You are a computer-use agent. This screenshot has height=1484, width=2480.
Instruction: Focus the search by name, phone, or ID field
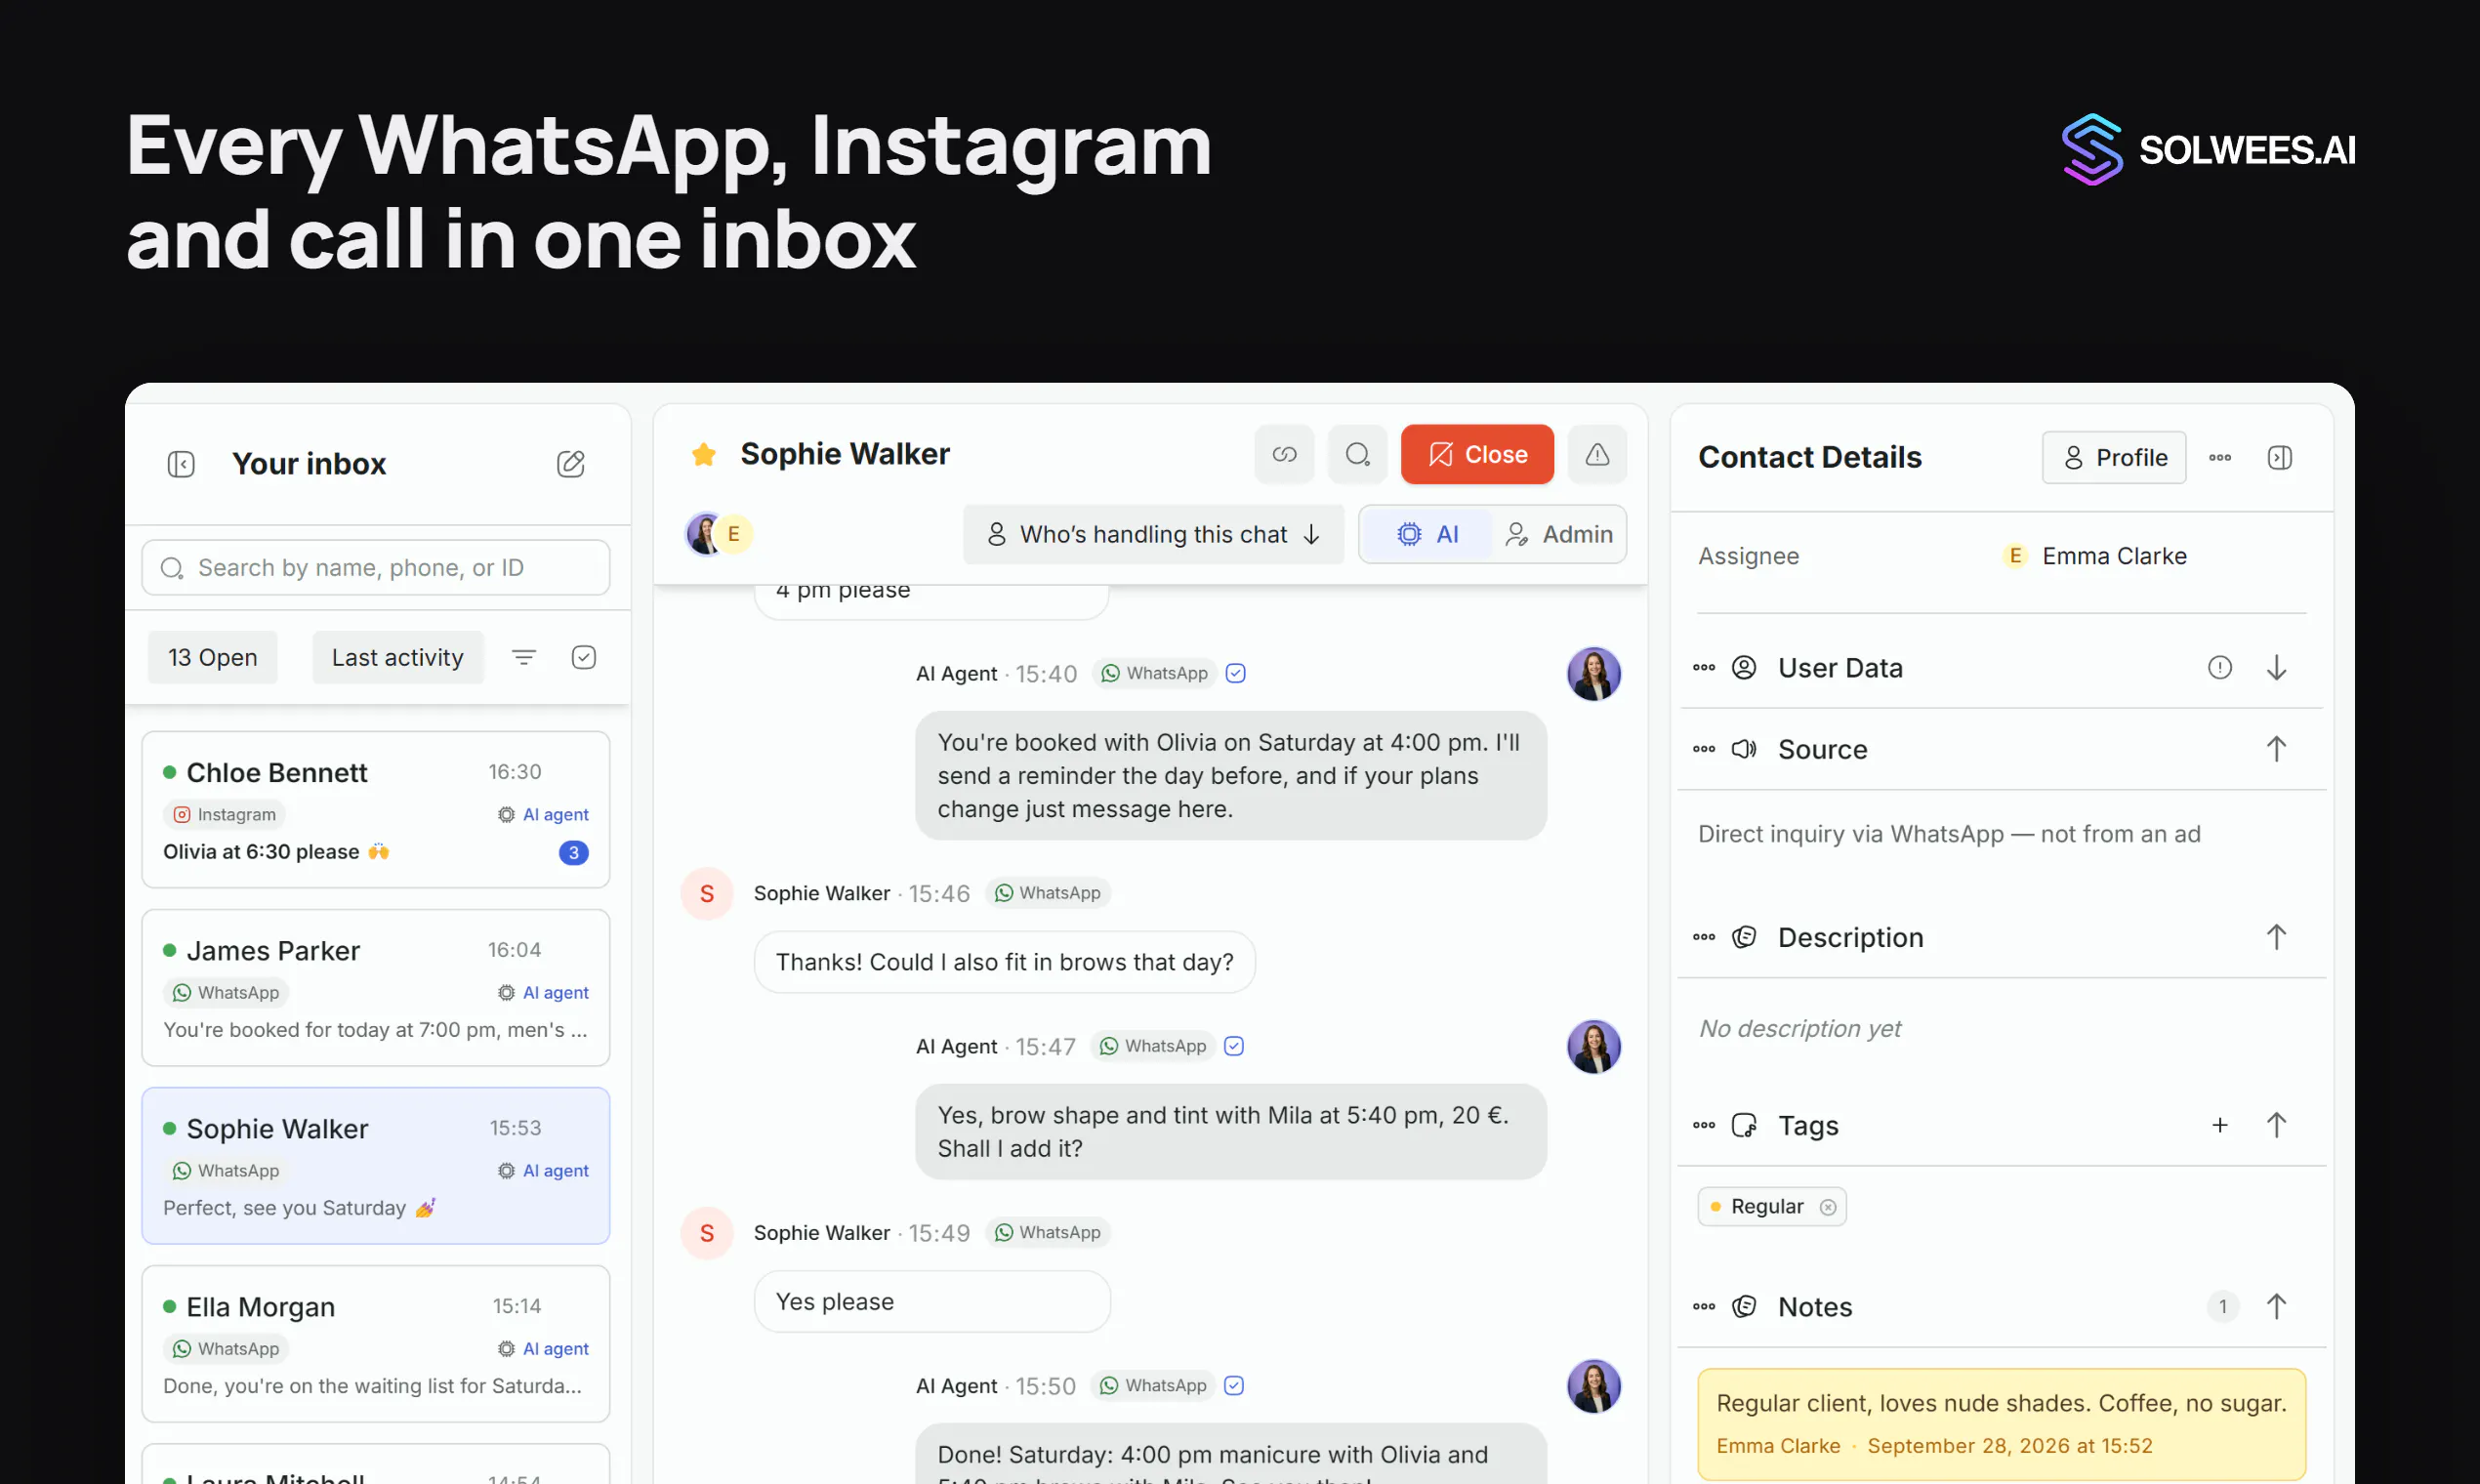376,568
